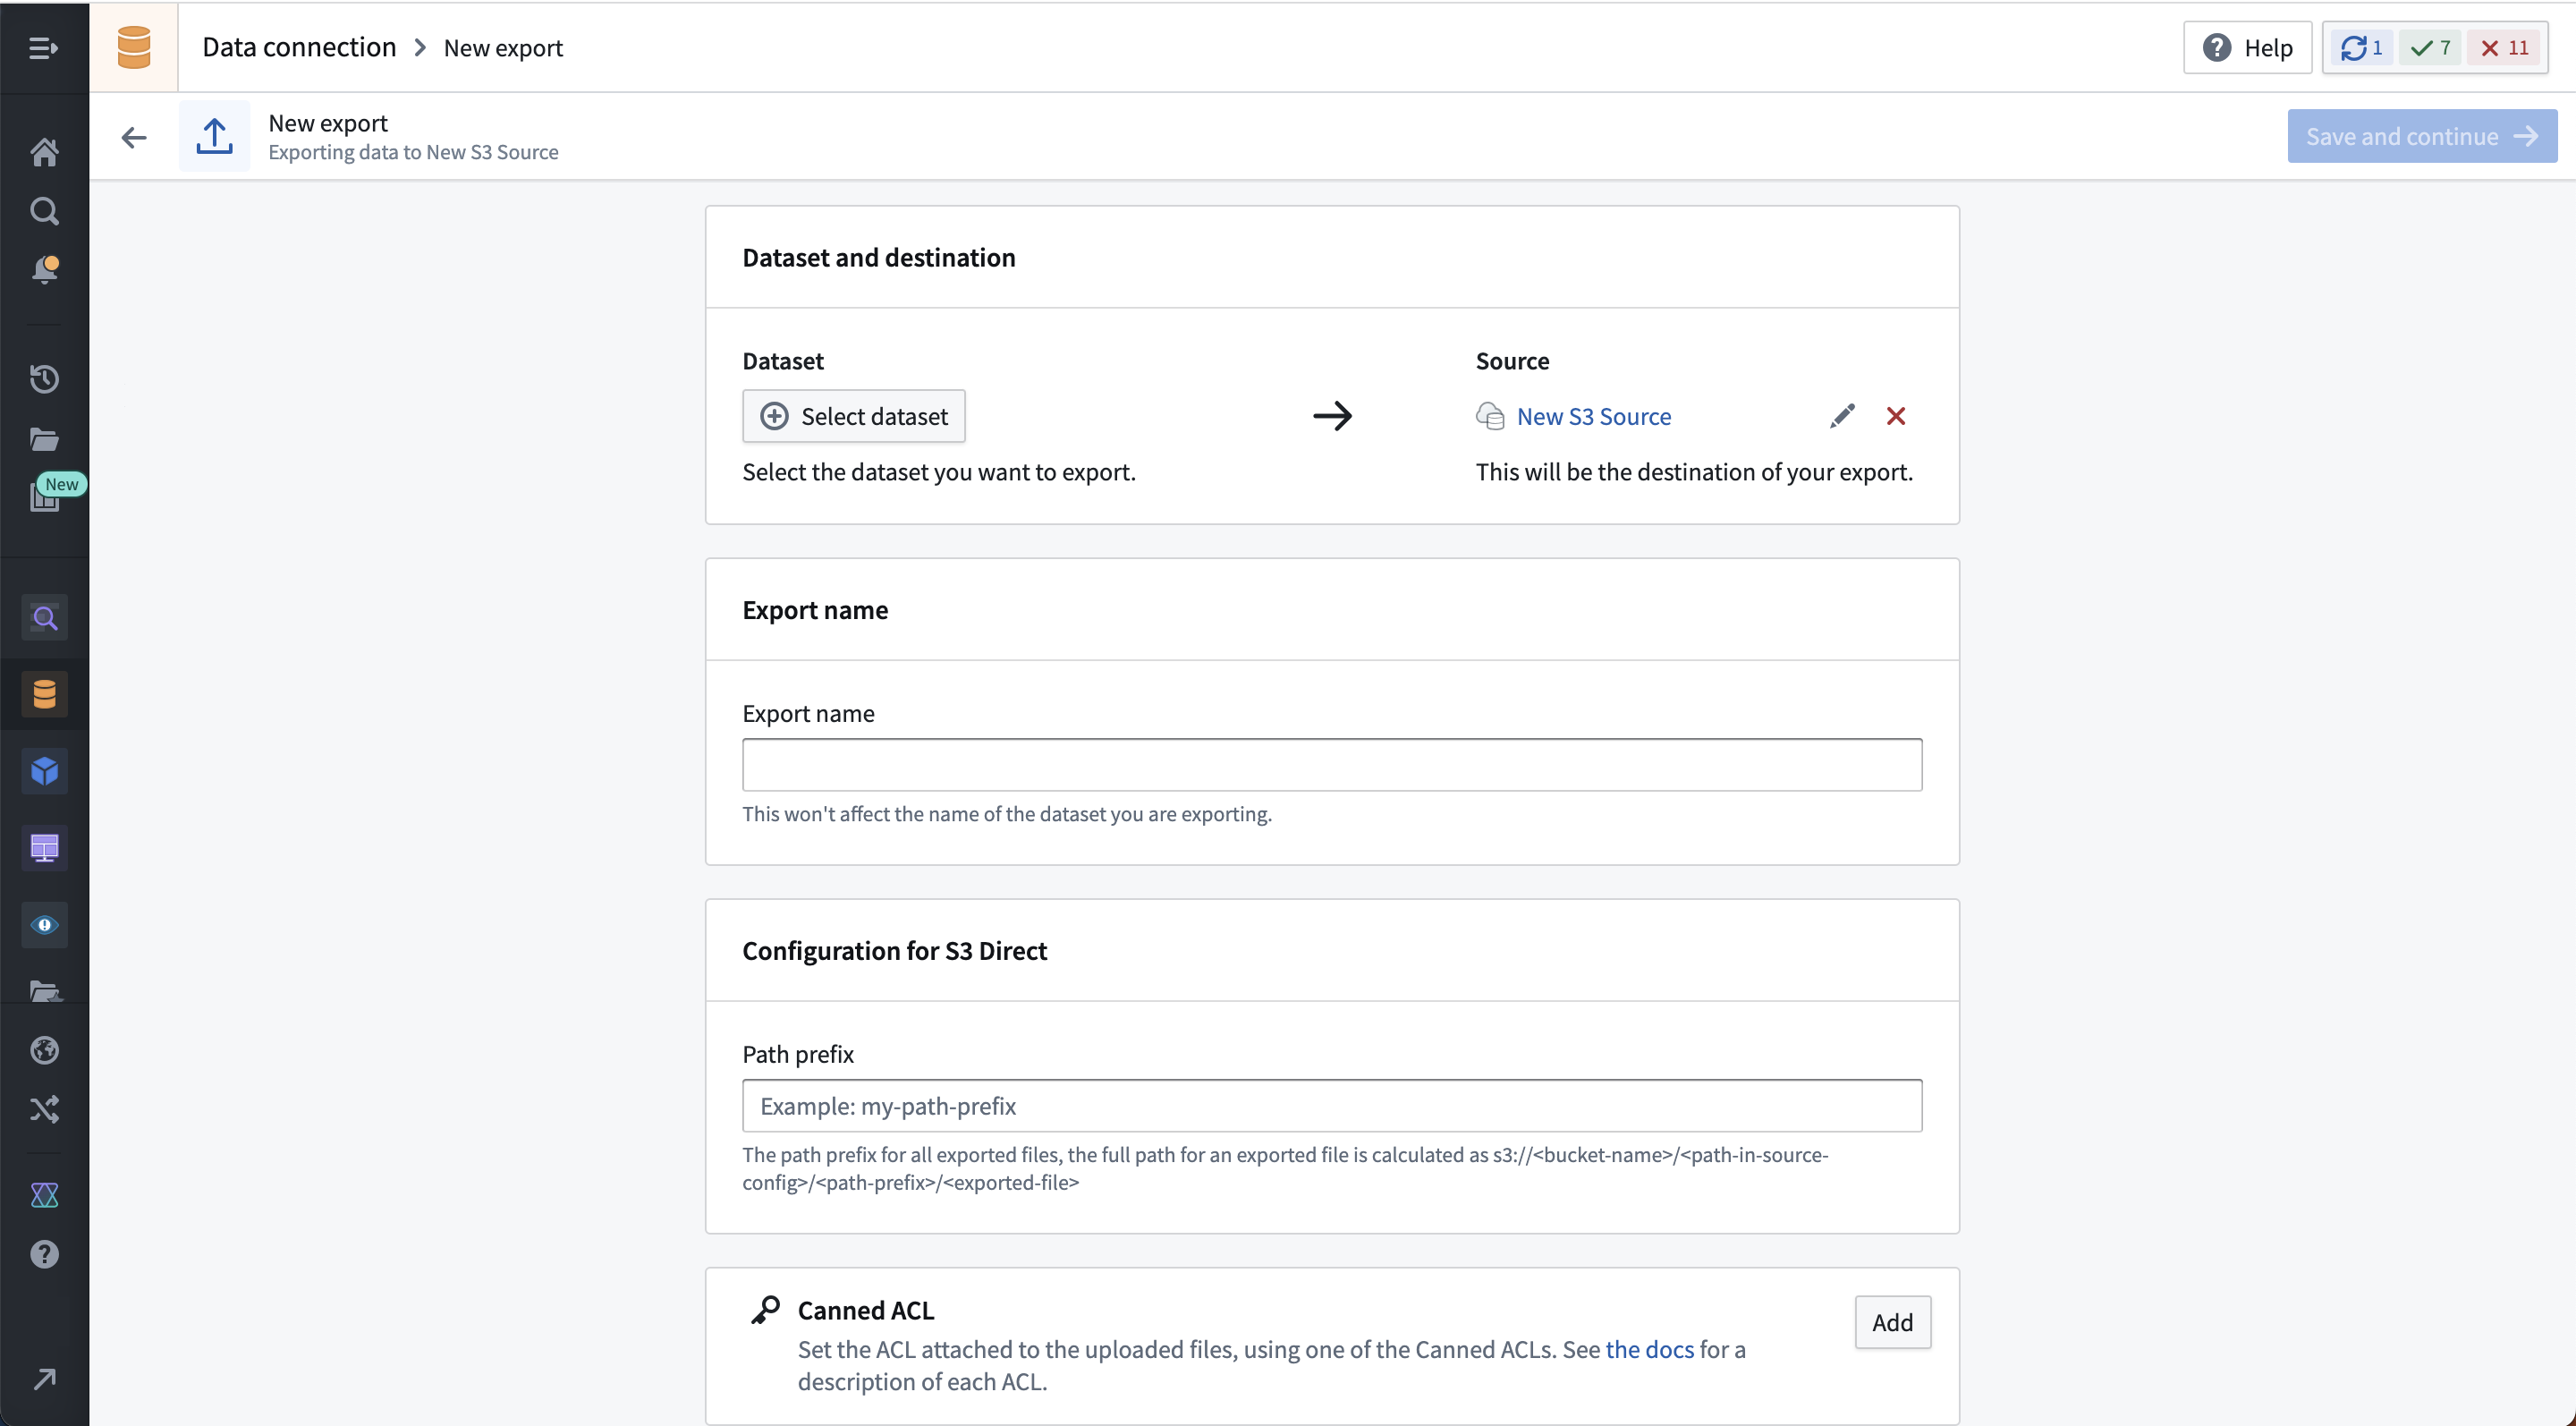Click the diagonal arrow icon at sidebar bottom
Viewport: 2576px width, 1426px height.
pyautogui.click(x=44, y=1379)
